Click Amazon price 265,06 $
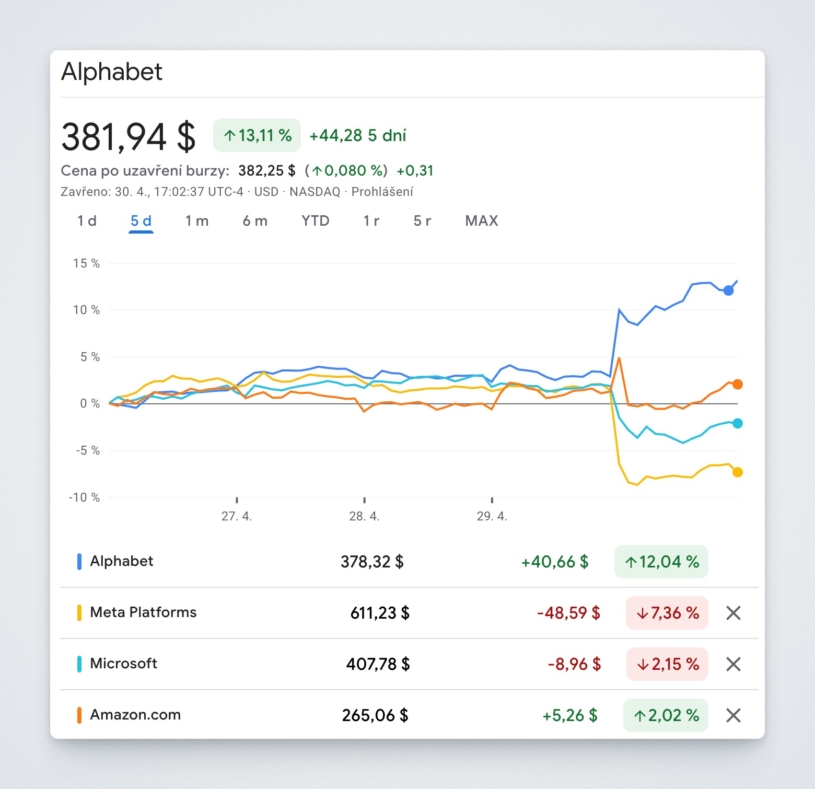This screenshot has width=815, height=789. click(x=375, y=716)
